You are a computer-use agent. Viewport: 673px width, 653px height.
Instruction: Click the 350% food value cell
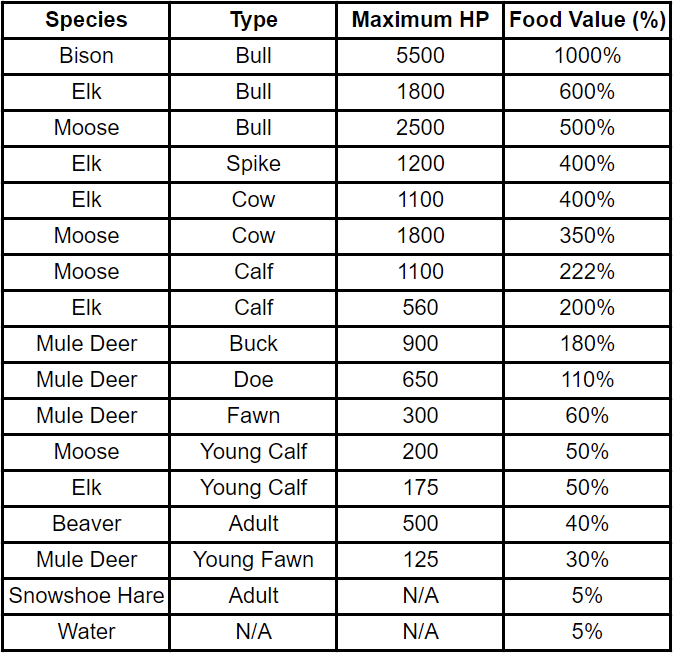587,236
